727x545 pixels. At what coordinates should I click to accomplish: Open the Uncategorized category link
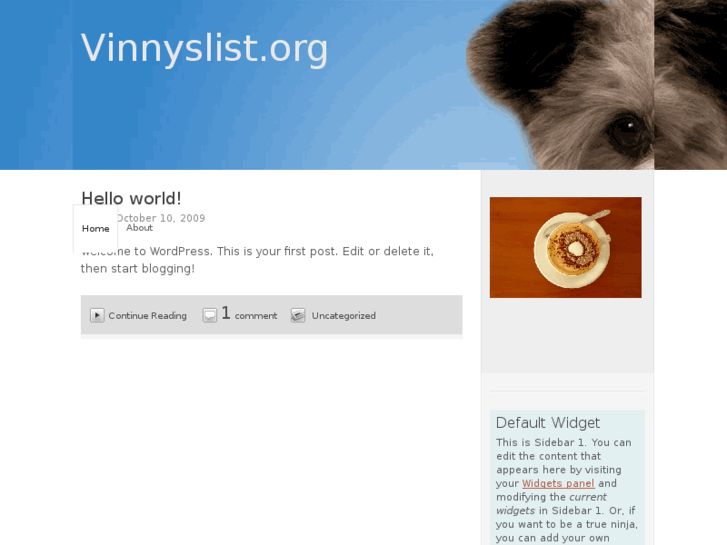[x=344, y=316]
